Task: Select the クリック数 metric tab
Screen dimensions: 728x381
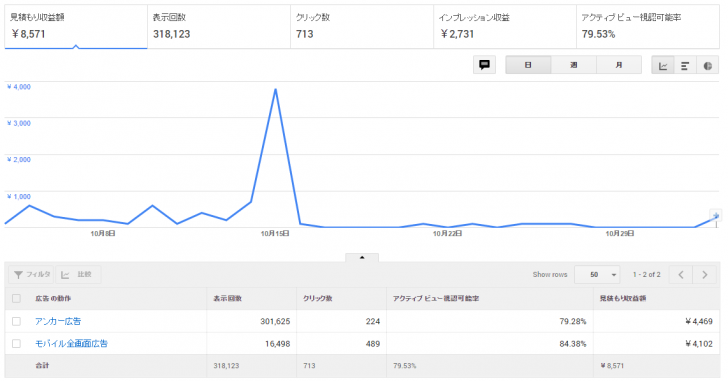Action: [362, 26]
